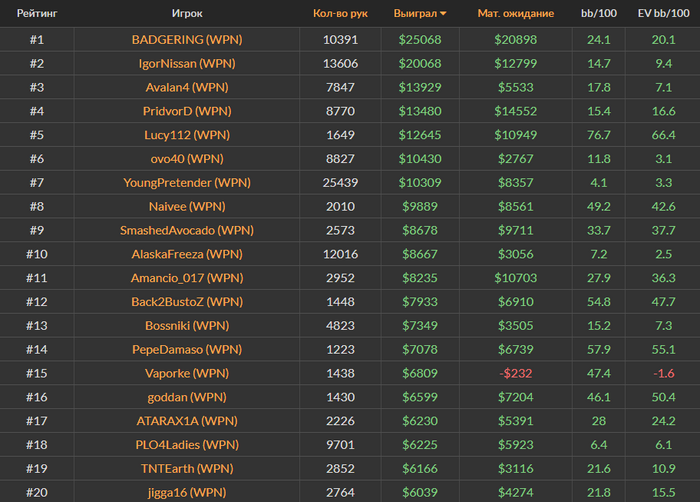This screenshot has height=502, width=700.
Task: Open PLO4Ladies (WPN) player page
Action: click(187, 444)
